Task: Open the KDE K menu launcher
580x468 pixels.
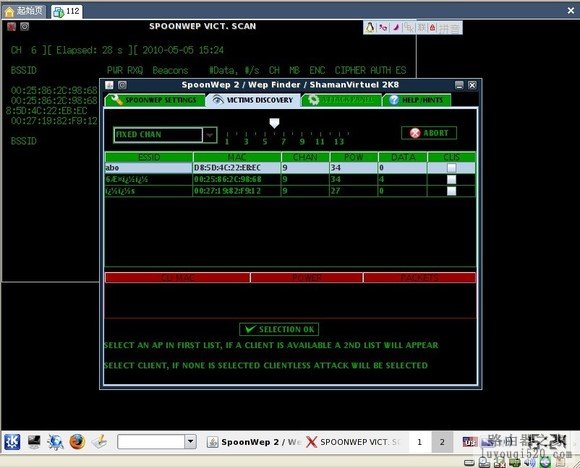Action: 12,442
